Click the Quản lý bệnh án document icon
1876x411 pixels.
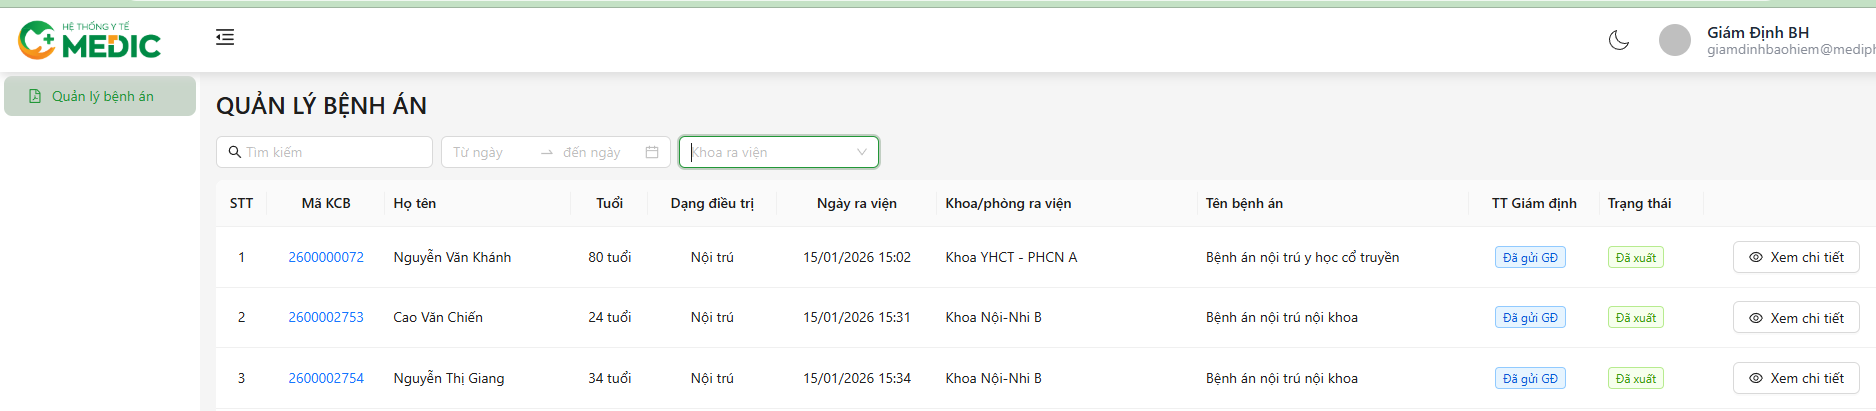[35, 96]
